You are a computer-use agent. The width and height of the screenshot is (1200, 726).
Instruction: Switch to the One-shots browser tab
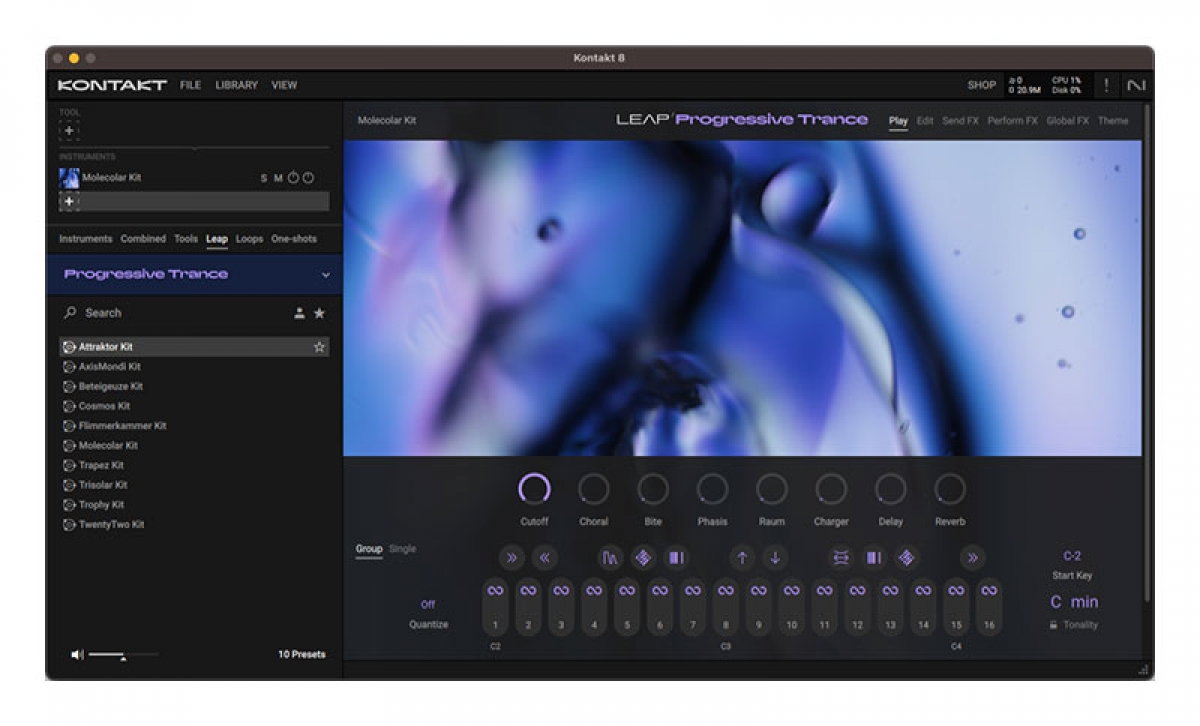(294, 239)
